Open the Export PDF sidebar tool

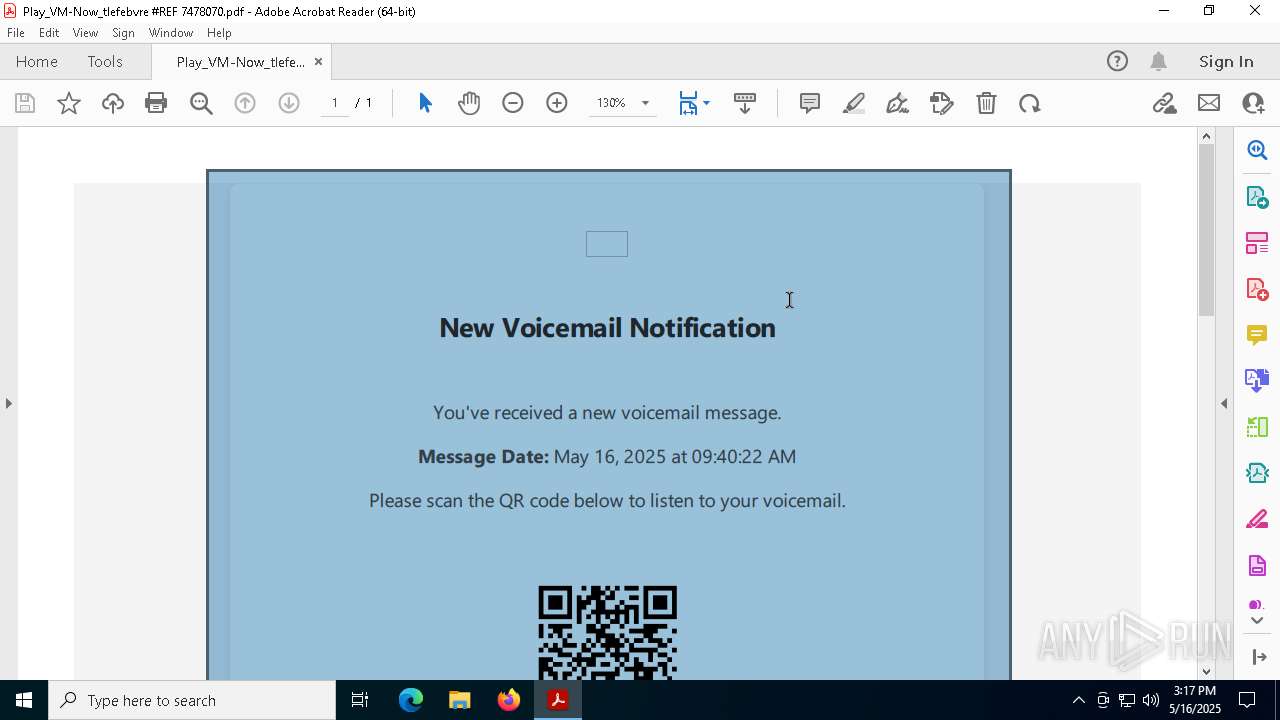[1257, 197]
